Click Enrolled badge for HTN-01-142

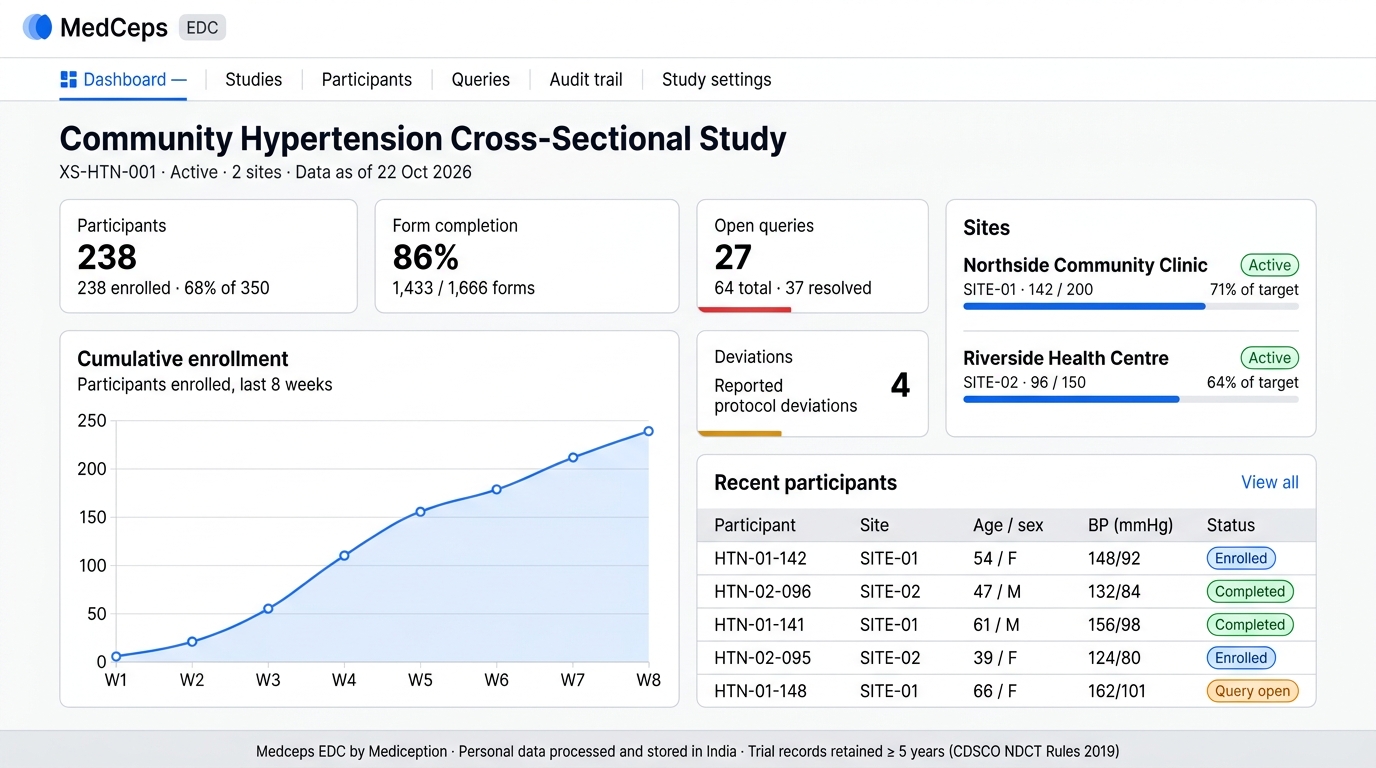[1241, 558]
